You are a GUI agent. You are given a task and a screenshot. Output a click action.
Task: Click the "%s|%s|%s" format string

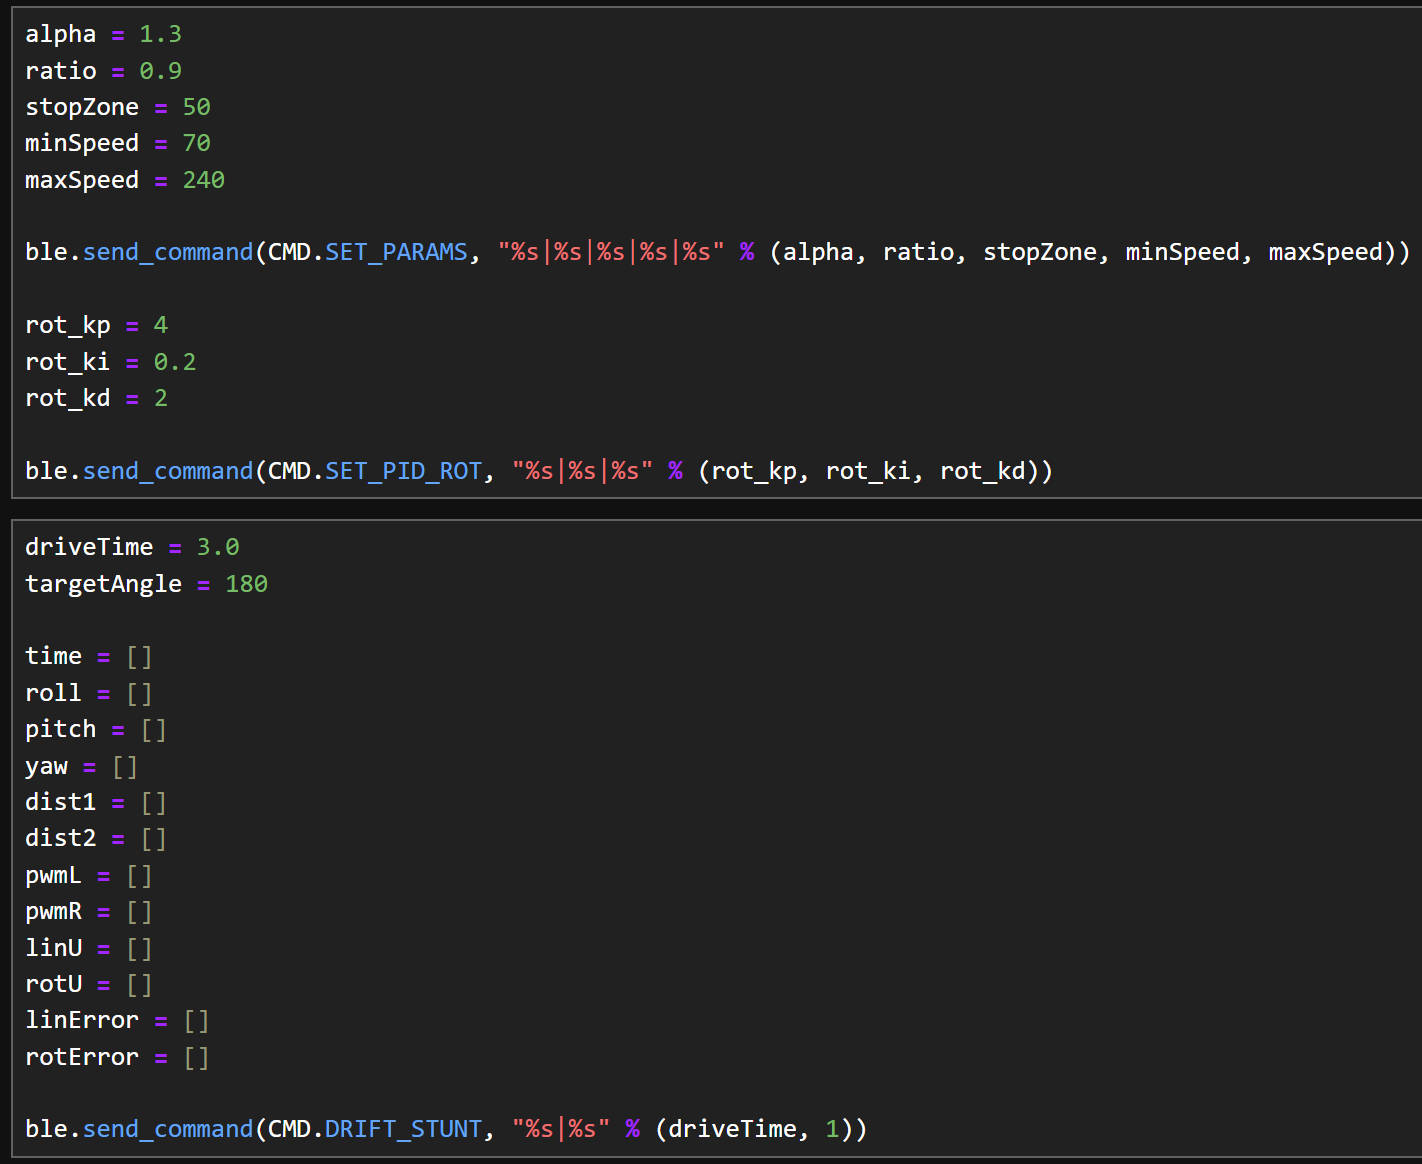pyautogui.click(x=582, y=471)
